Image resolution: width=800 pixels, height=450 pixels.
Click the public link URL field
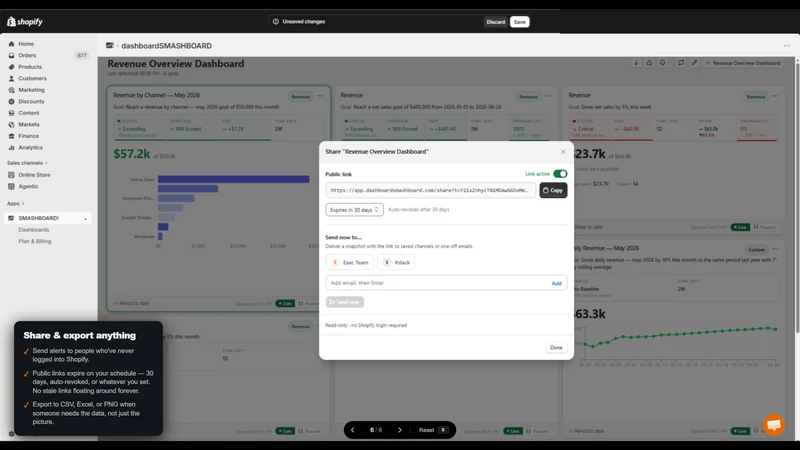pos(431,190)
